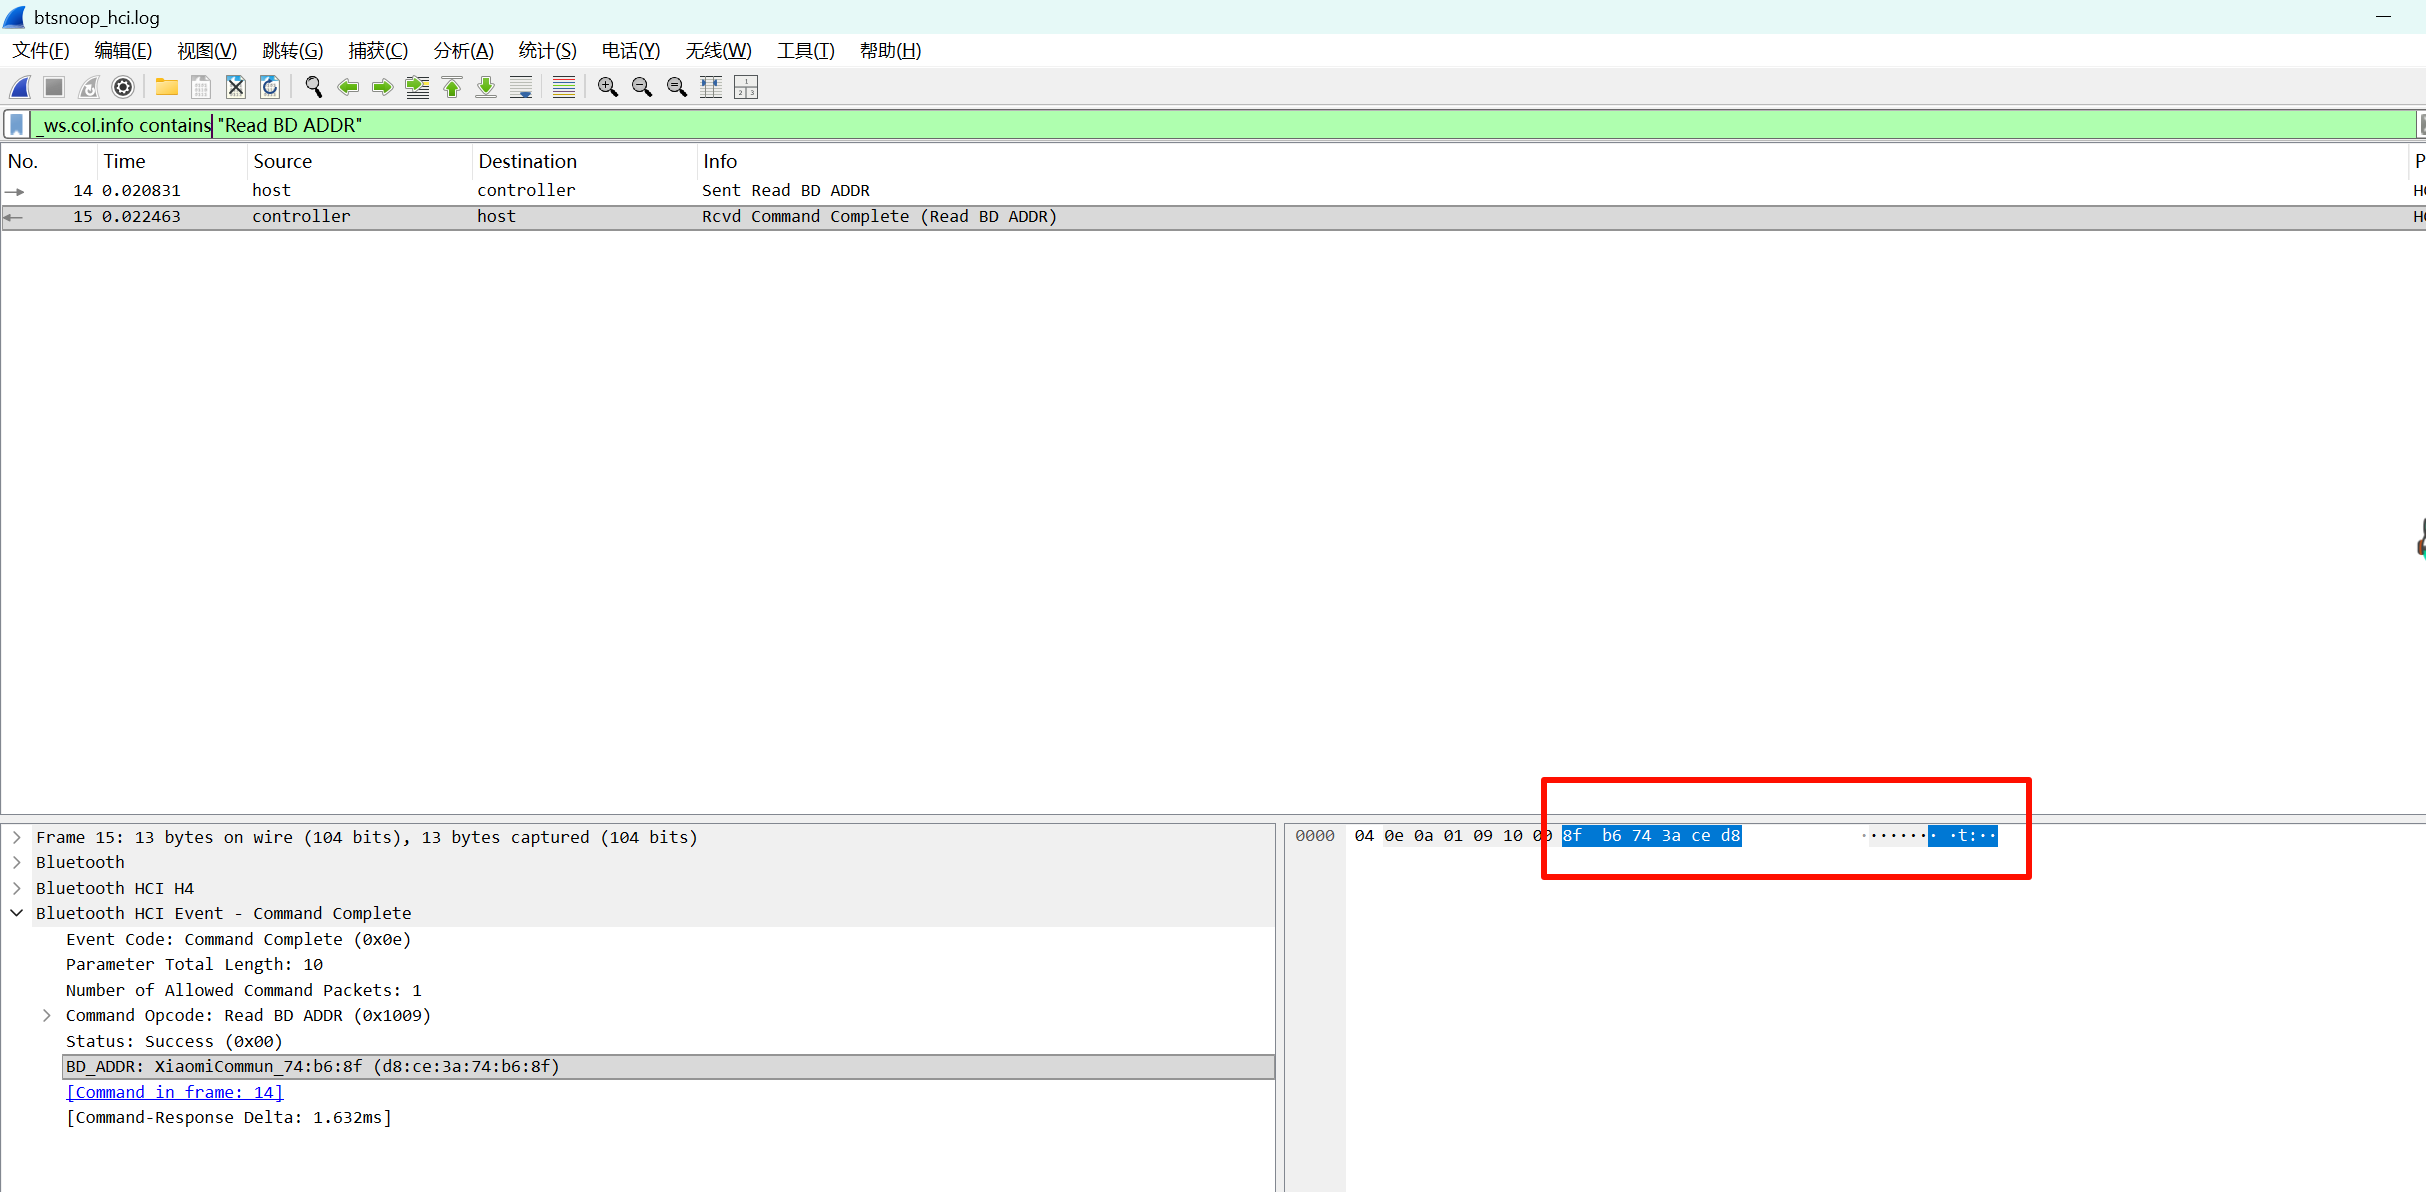The image size is (2426, 1192).
Task: Collapse Bluetooth HCI Event Command Complete node
Action: point(17,913)
